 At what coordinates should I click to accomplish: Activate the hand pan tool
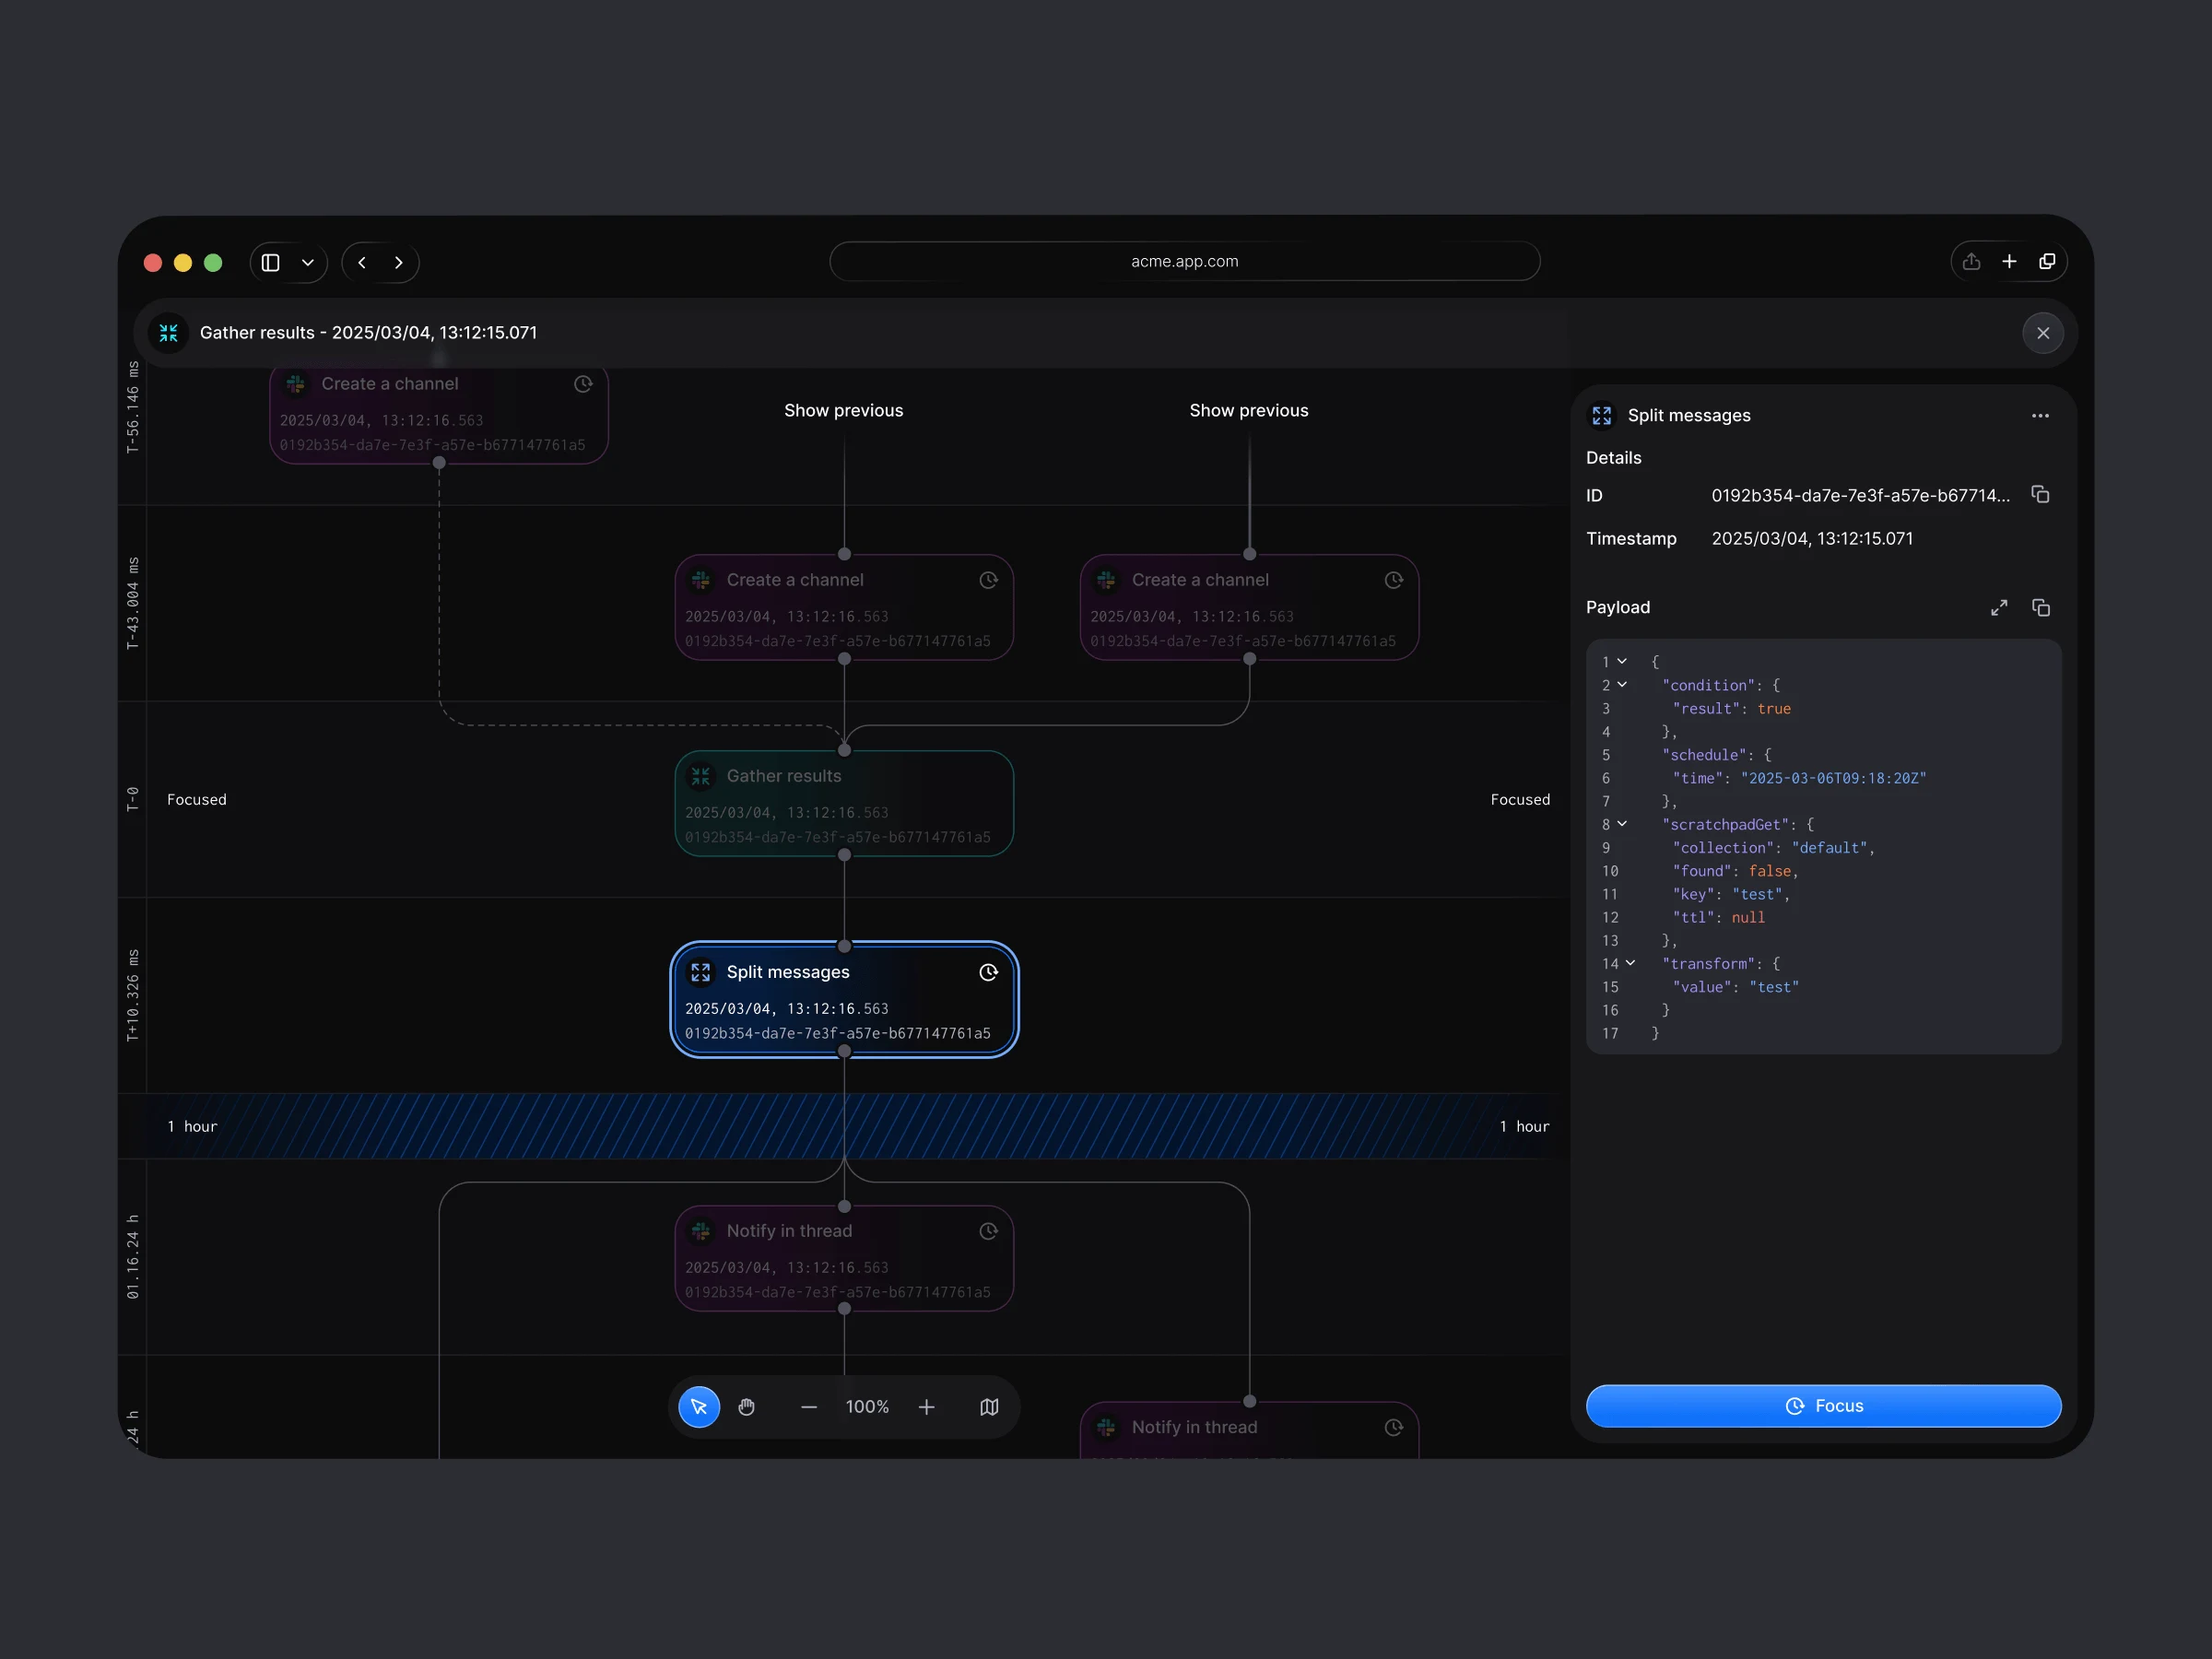click(747, 1407)
